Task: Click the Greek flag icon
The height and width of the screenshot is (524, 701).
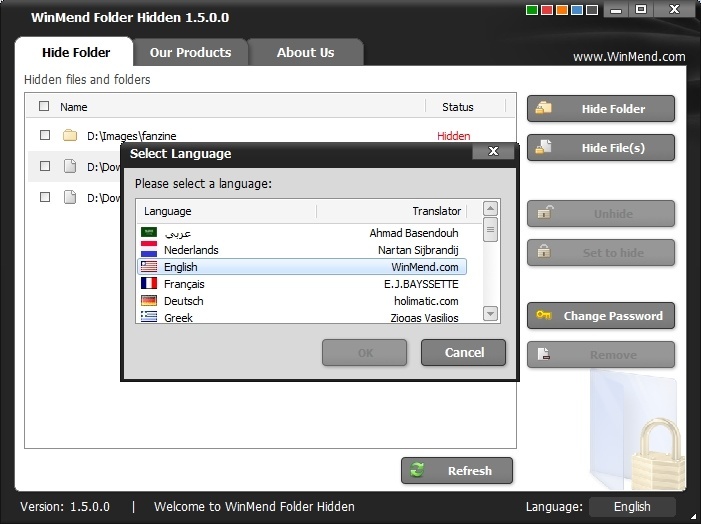Action: tap(149, 317)
